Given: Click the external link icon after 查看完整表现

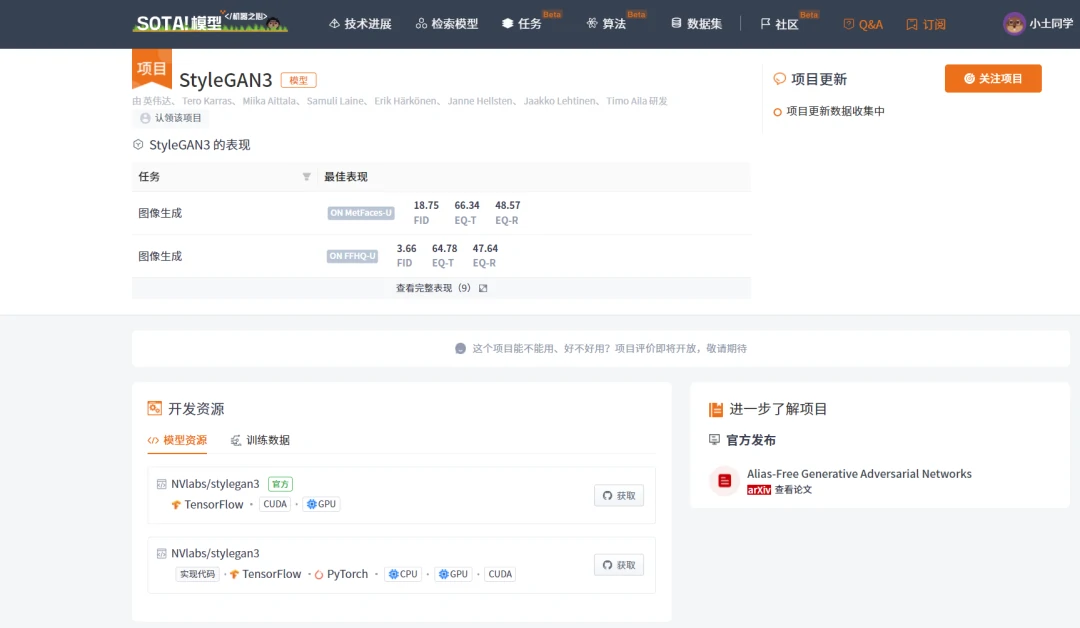Looking at the screenshot, I should pyautogui.click(x=483, y=288).
